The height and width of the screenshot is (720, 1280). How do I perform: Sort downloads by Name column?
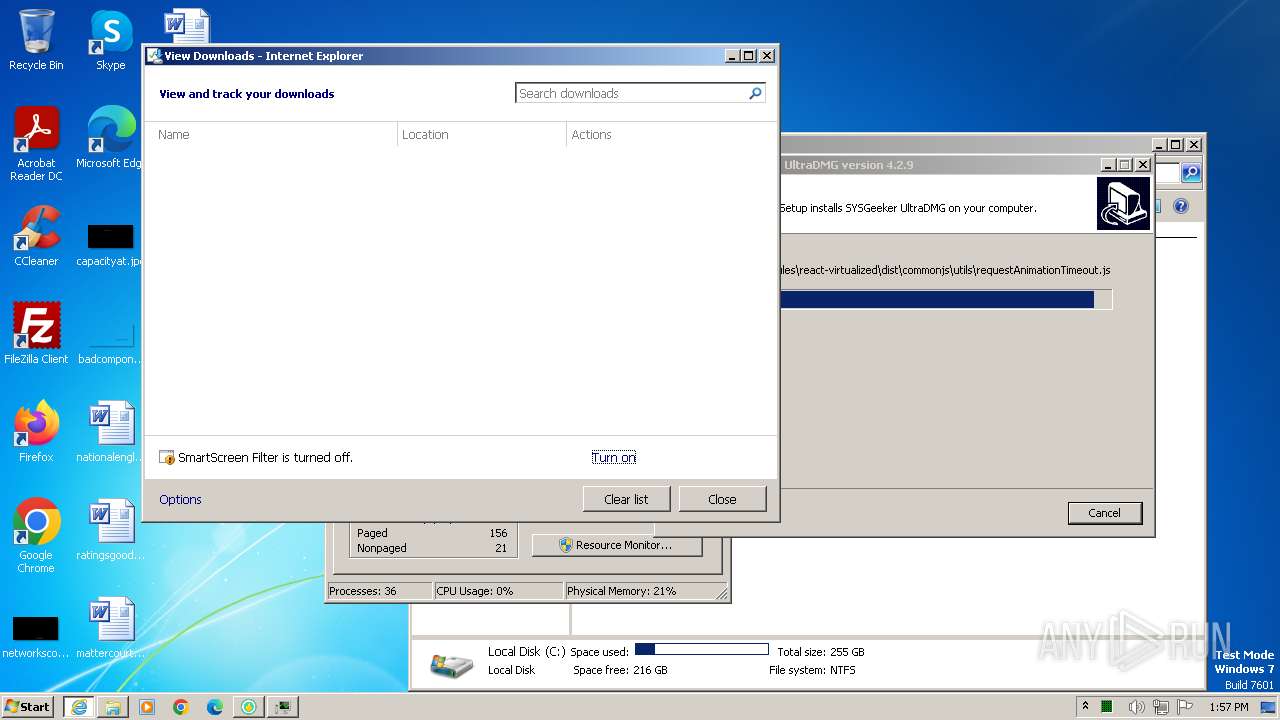[x=272, y=135]
